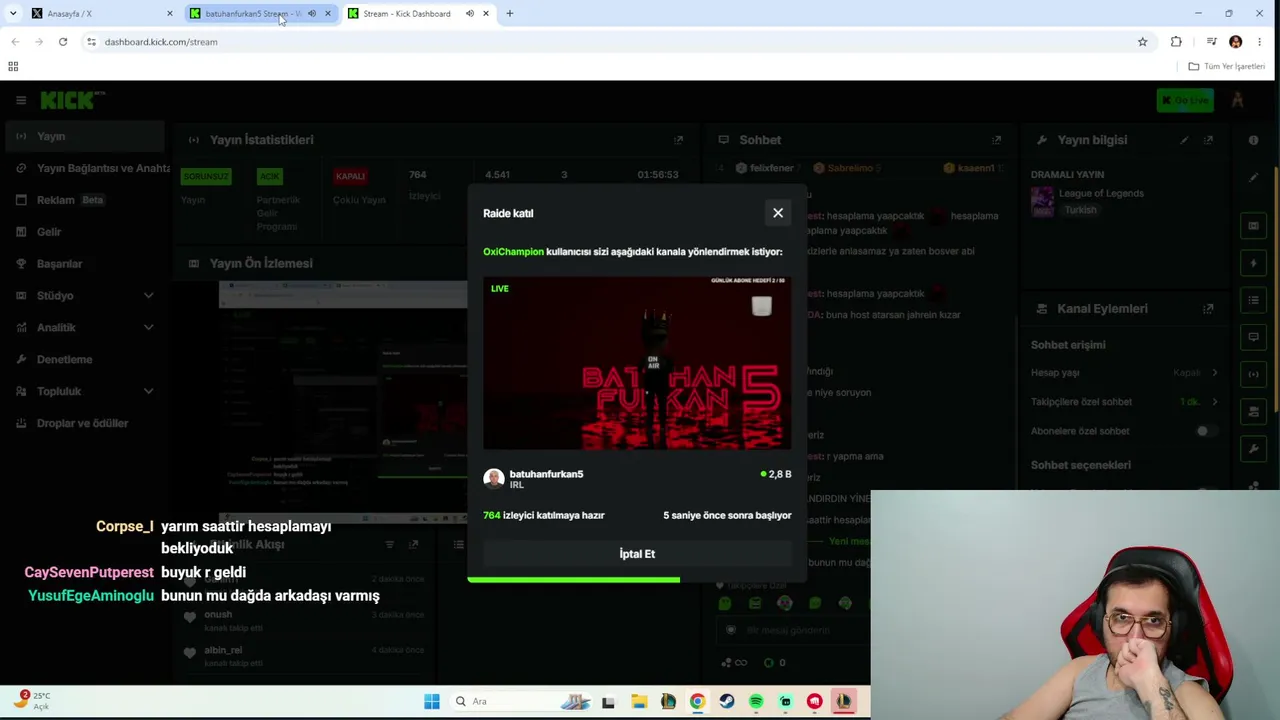Pop out Yayın İstatistikleri panel
The width and height of the screenshot is (1280, 720).
pos(678,140)
